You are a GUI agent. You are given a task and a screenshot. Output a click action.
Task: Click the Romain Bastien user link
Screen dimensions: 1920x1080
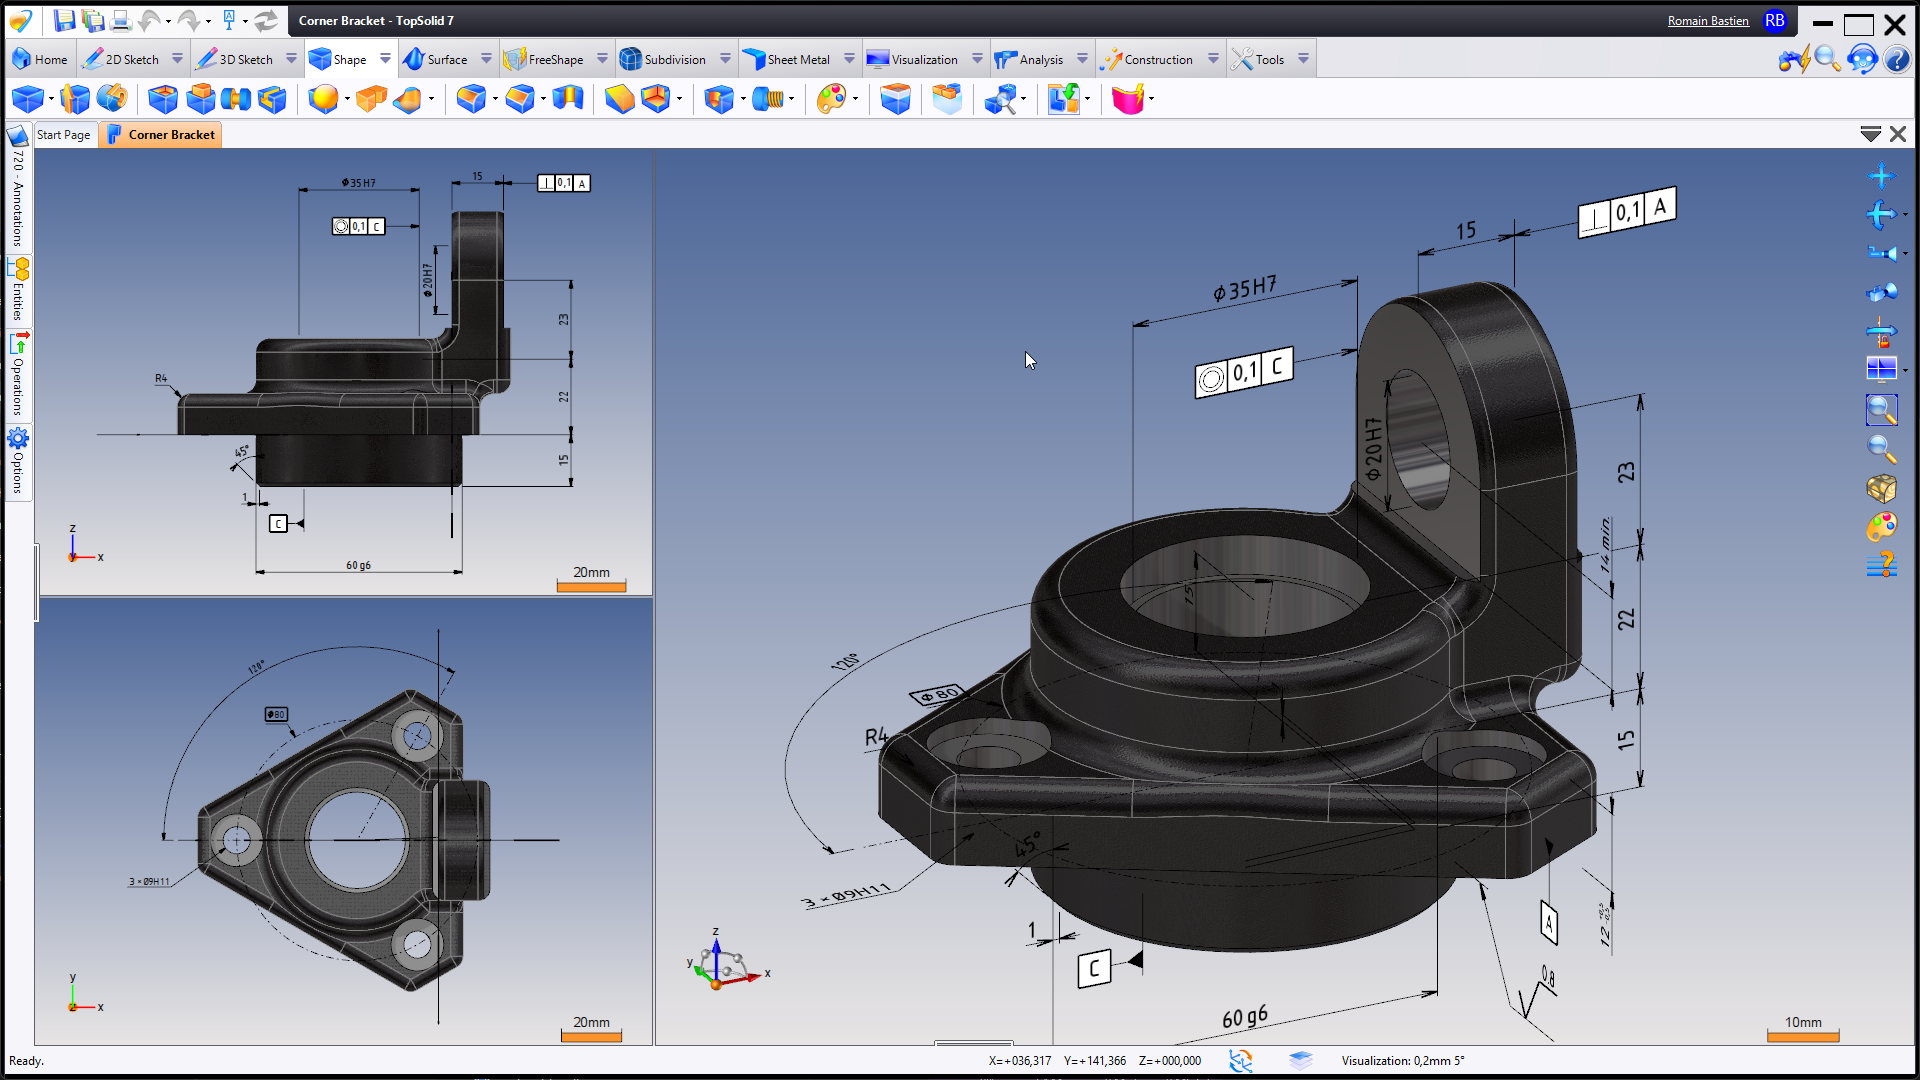point(1707,21)
